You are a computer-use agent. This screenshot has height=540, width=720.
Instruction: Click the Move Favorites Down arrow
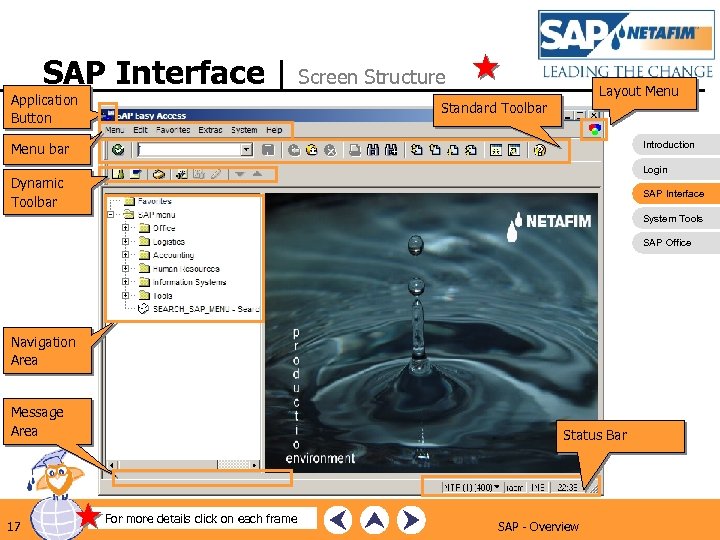[x=240, y=174]
